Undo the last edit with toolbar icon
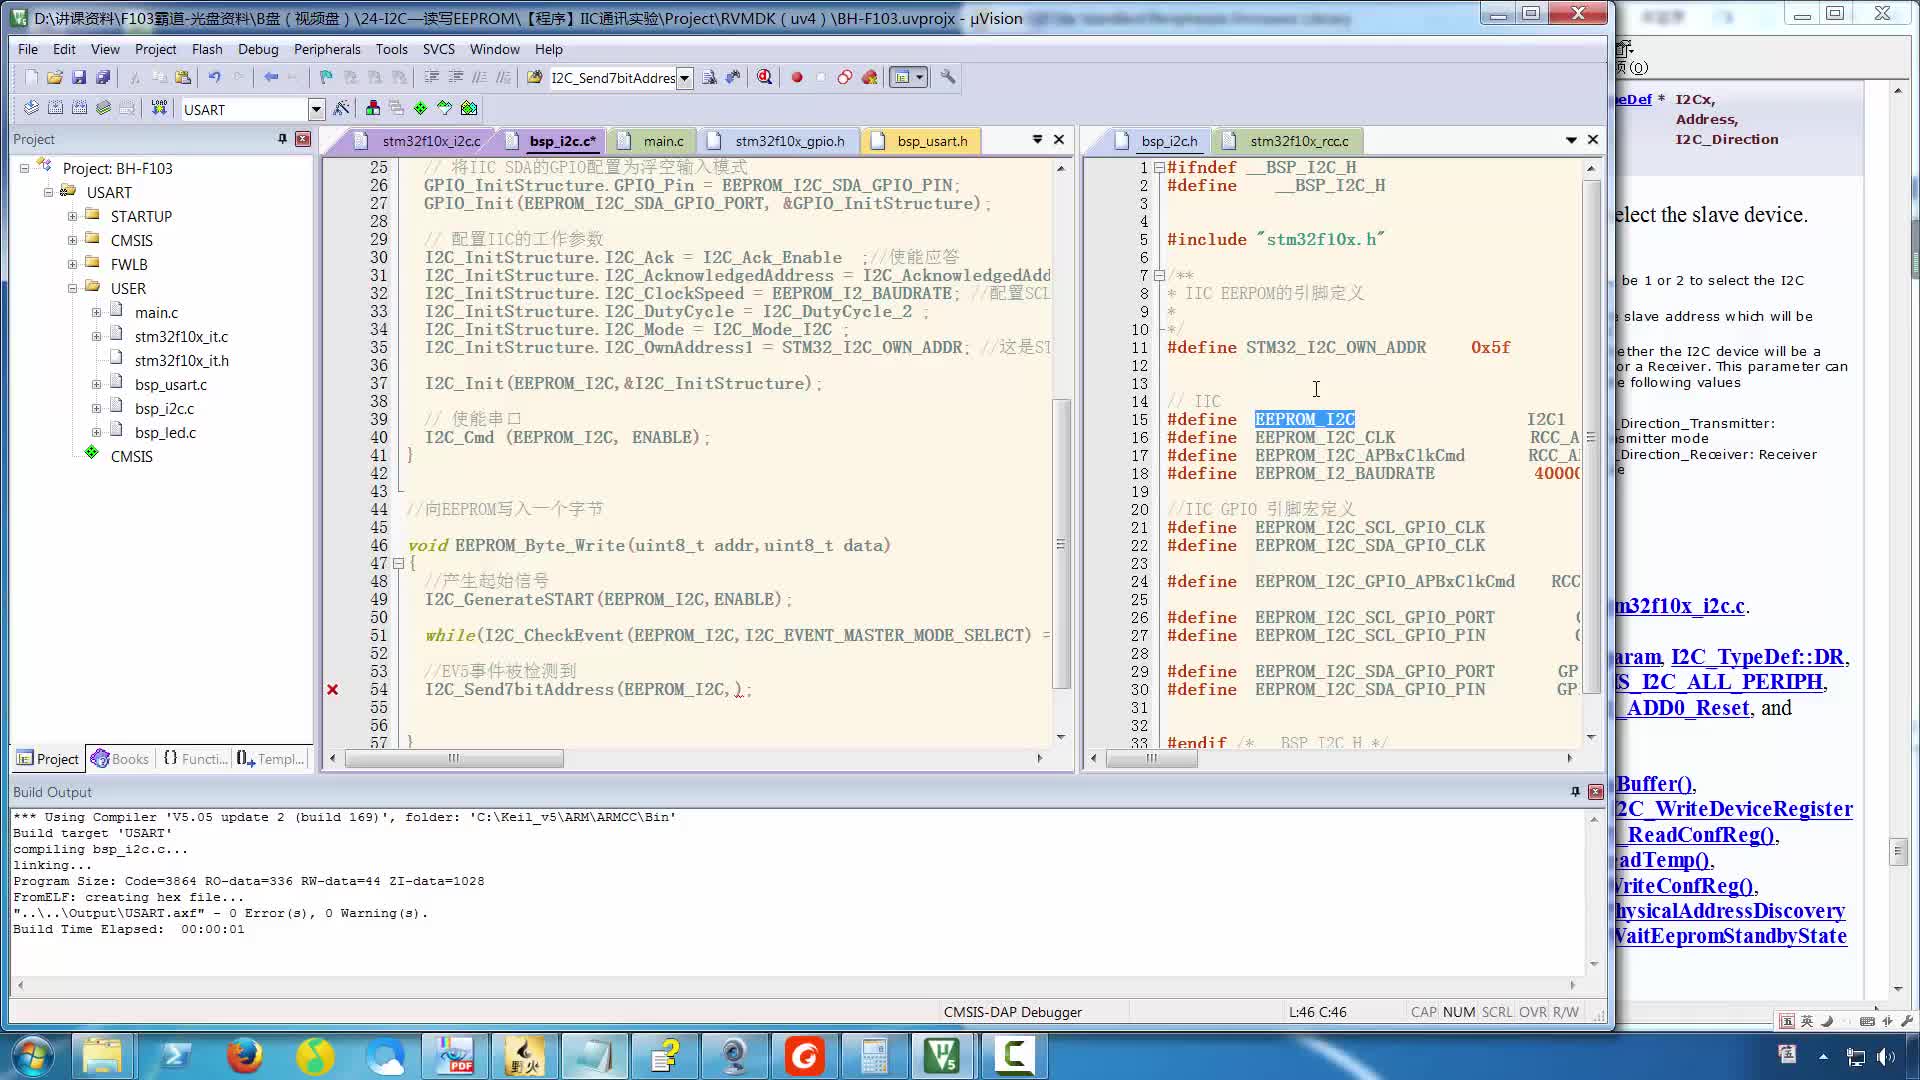1920x1080 pixels. point(214,77)
